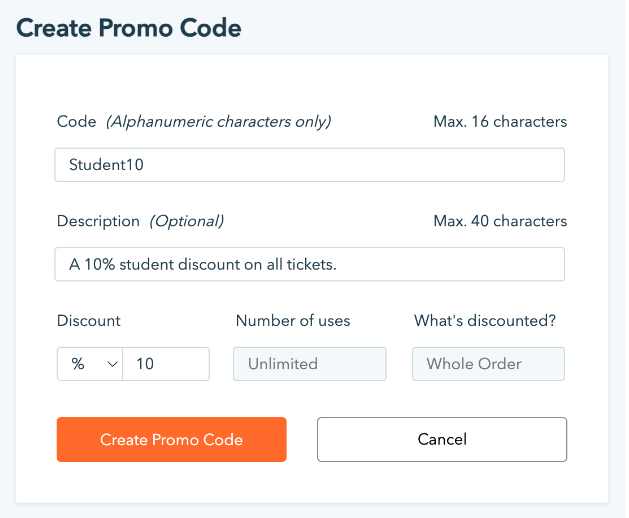Click the discount amount field showing 10
The width and height of the screenshot is (629, 518).
click(166, 364)
